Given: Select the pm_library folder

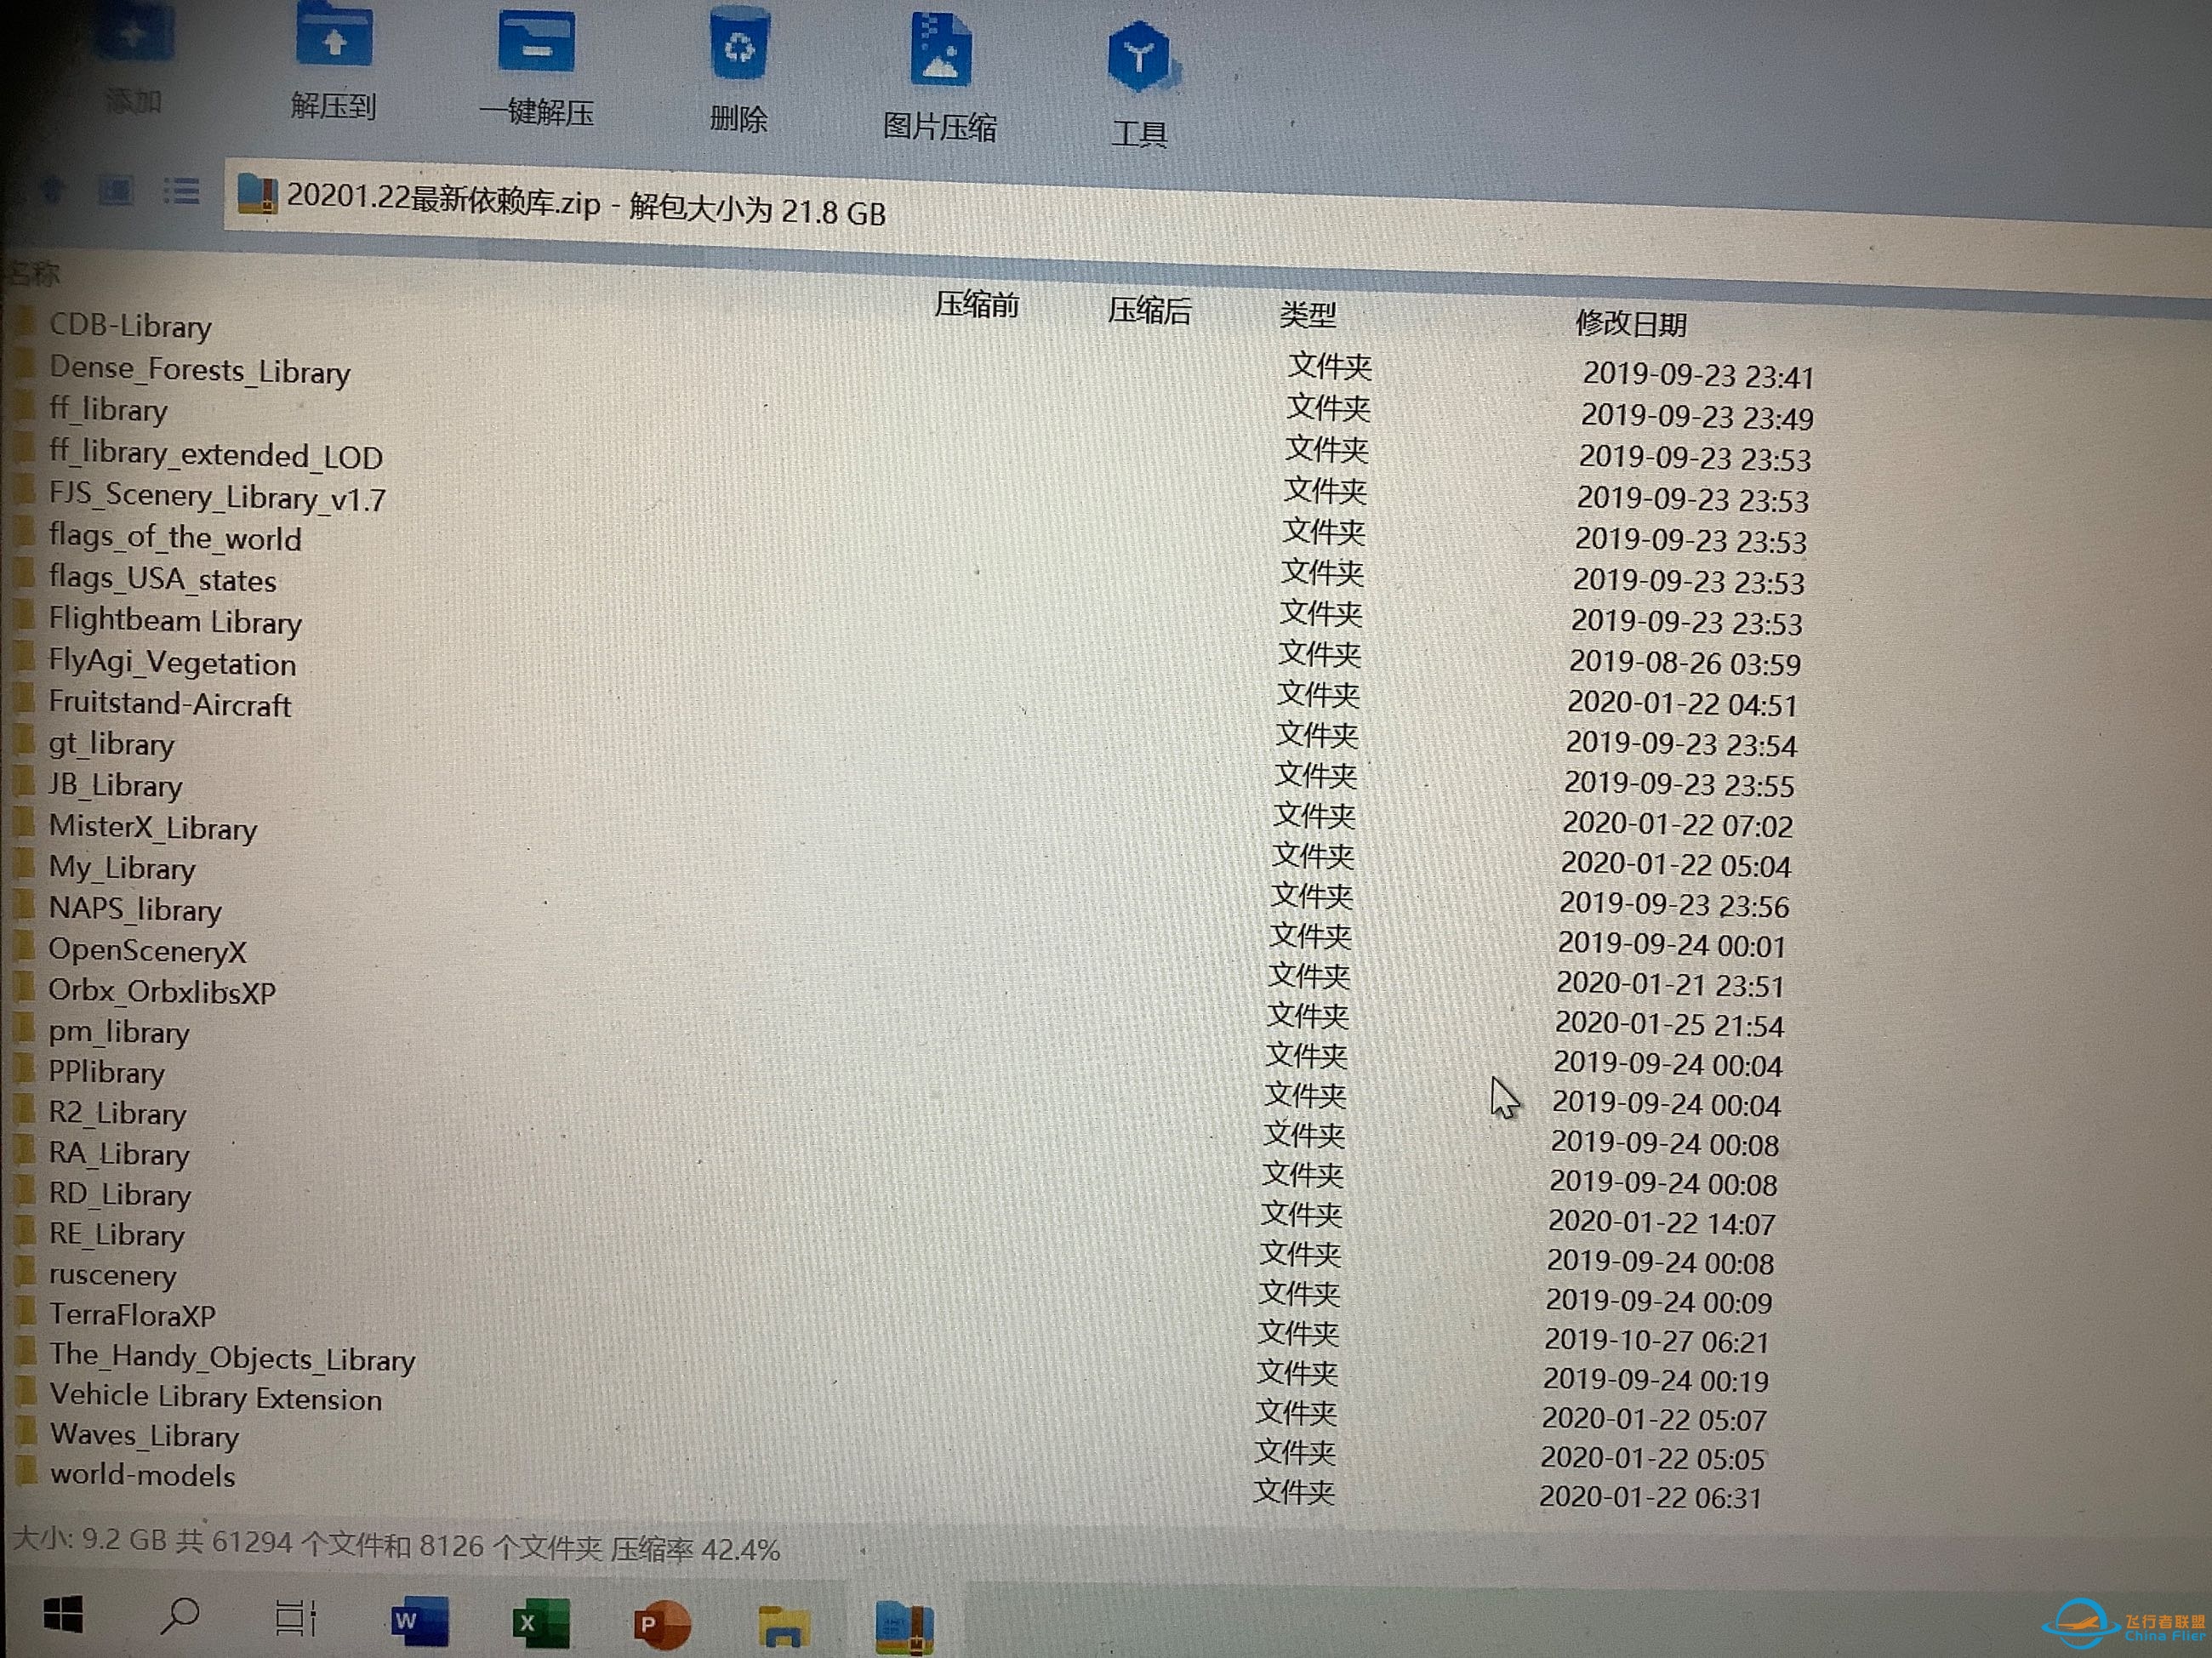Looking at the screenshot, I should pos(119,1032).
